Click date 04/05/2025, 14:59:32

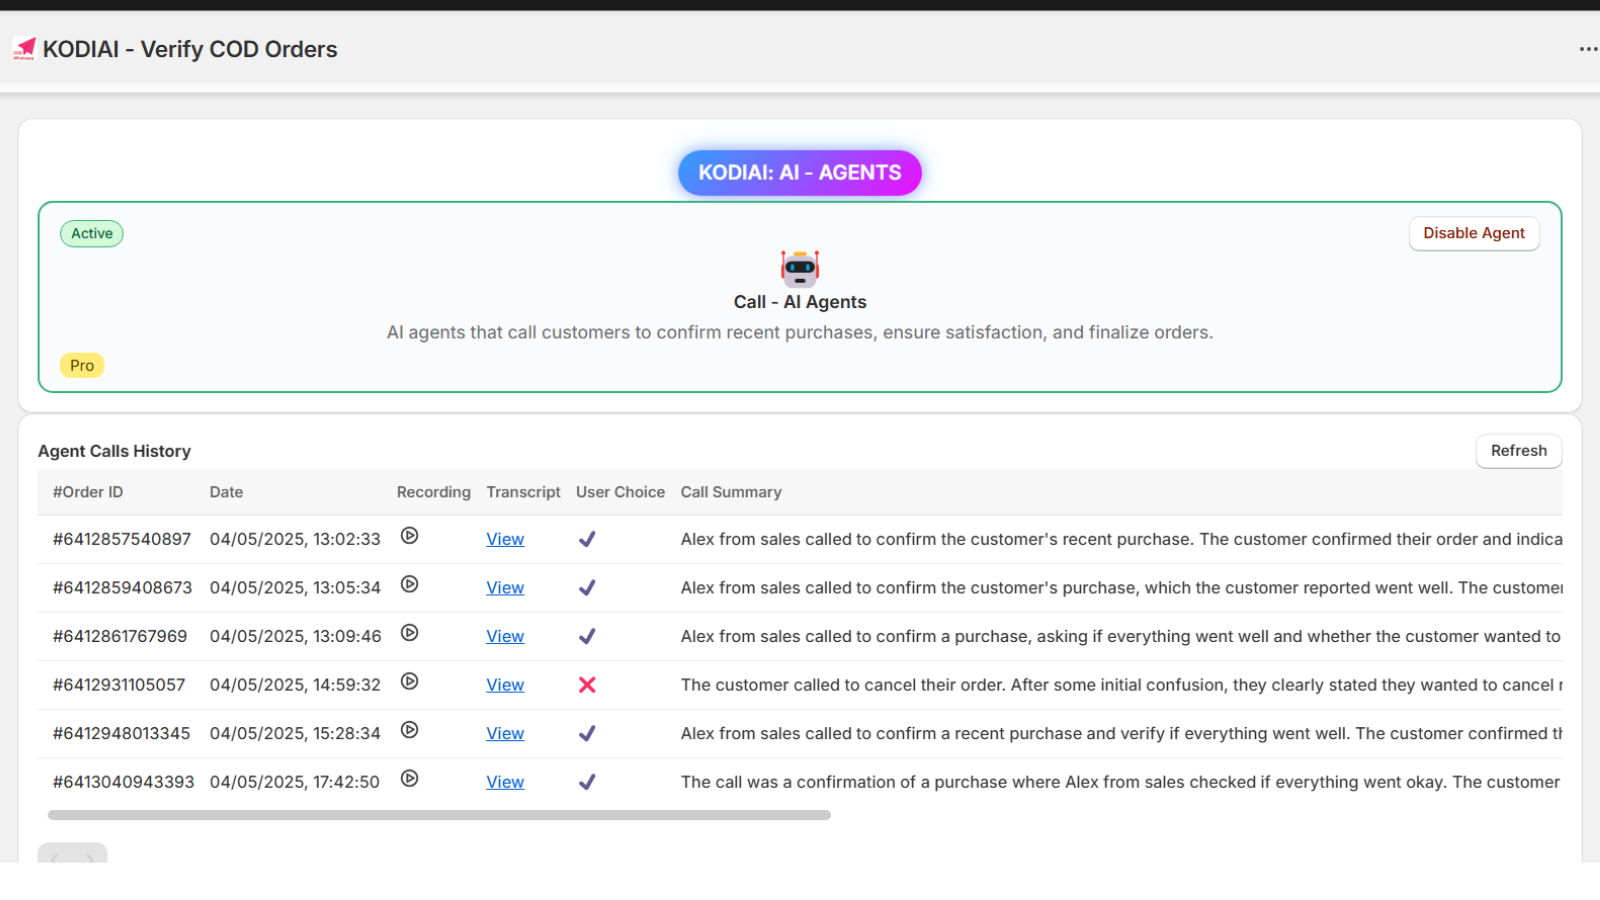pyautogui.click(x=295, y=685)
